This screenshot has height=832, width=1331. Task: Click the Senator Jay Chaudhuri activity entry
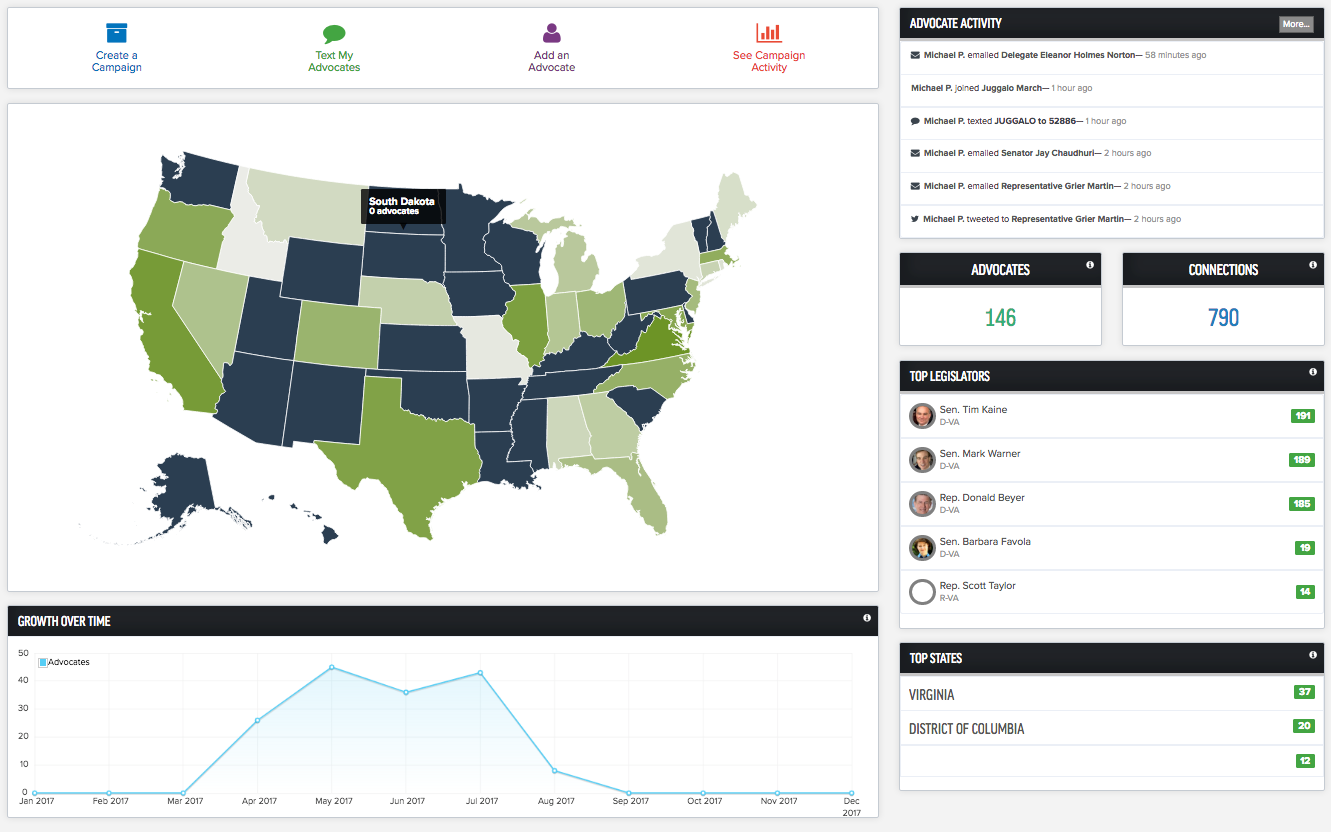[x=1037, y=153]
